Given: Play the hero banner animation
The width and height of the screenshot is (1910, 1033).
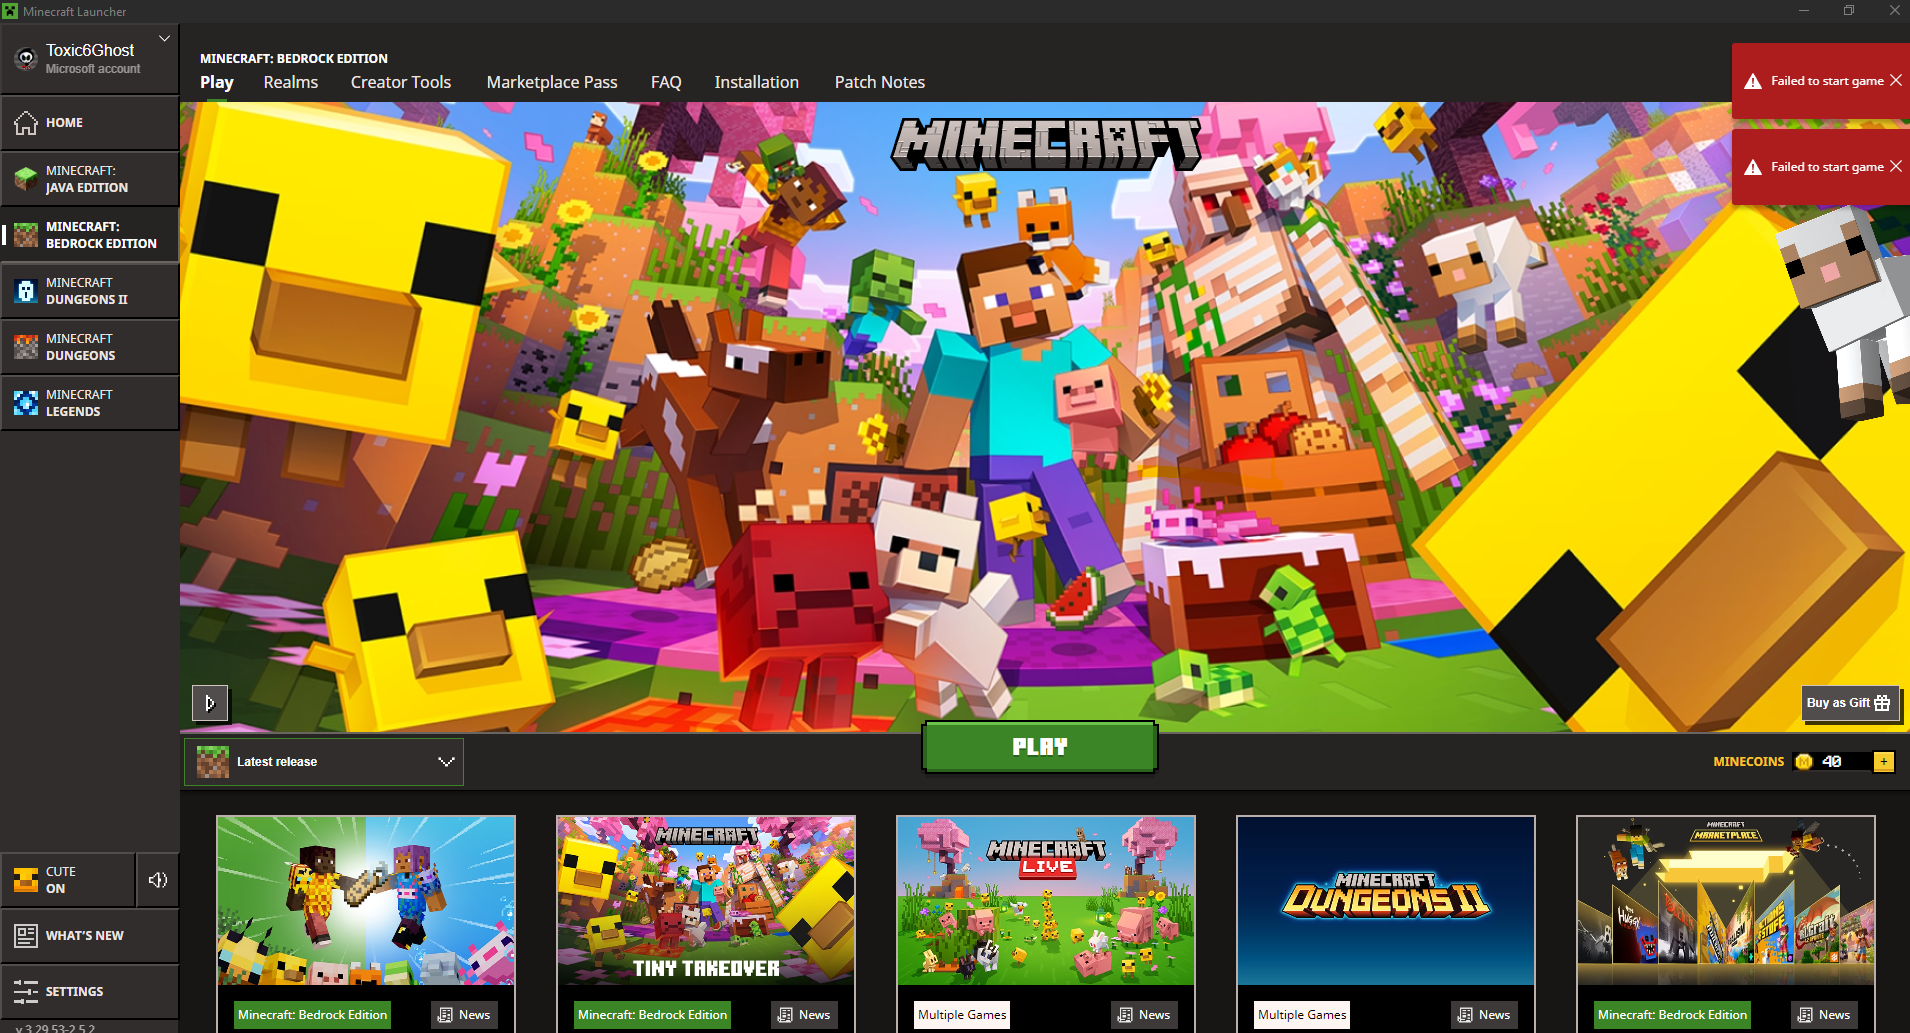Looking at the screenshot, I should [210, 703].
